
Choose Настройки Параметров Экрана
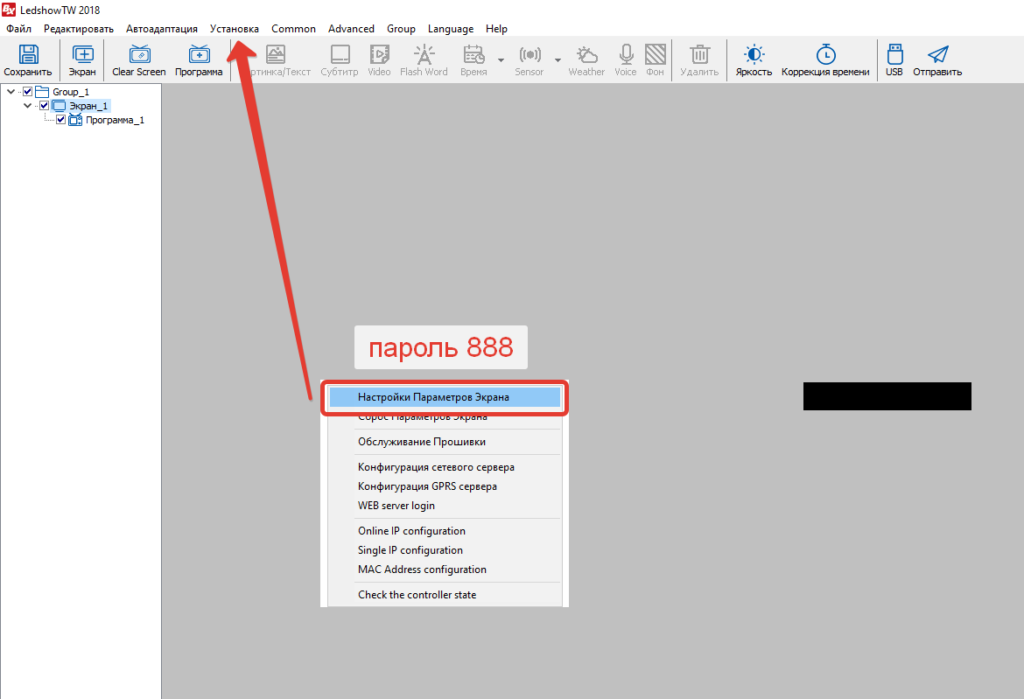[445, 397]
